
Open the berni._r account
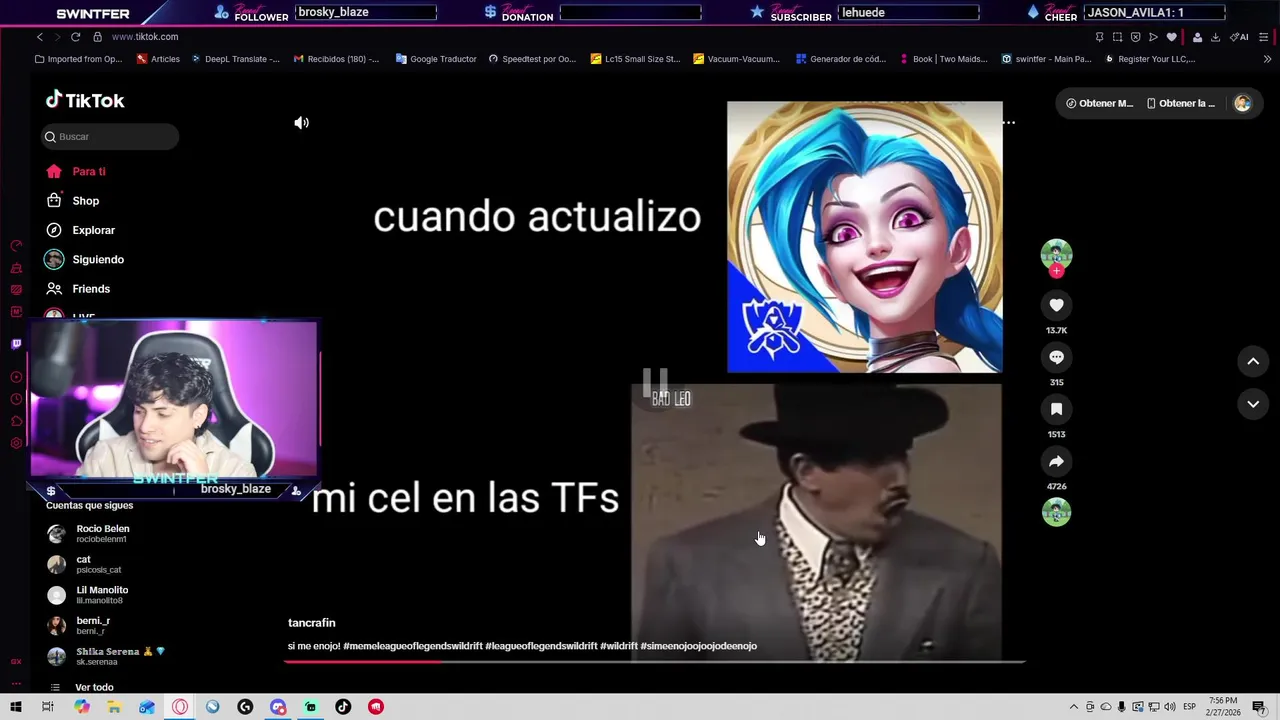point(80,626)
